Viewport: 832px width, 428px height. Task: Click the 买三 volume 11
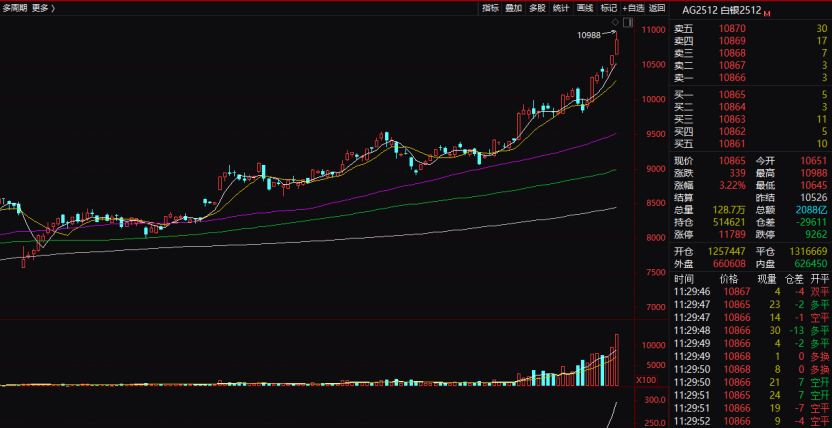click(x=822, y=119)
